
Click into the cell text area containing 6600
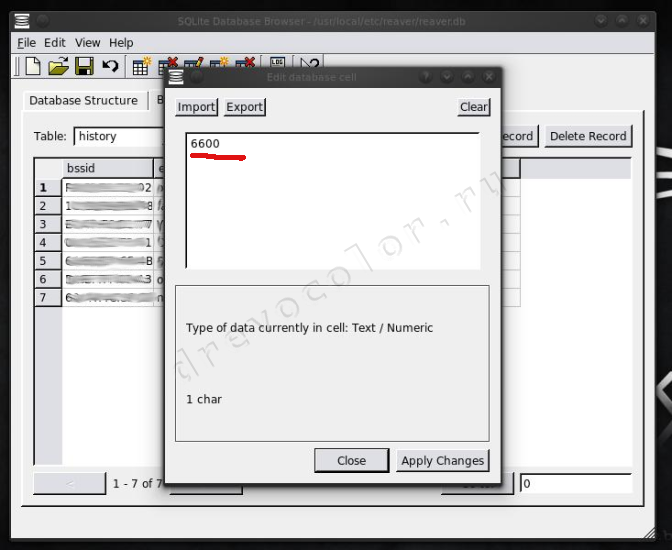pos(333,201)
